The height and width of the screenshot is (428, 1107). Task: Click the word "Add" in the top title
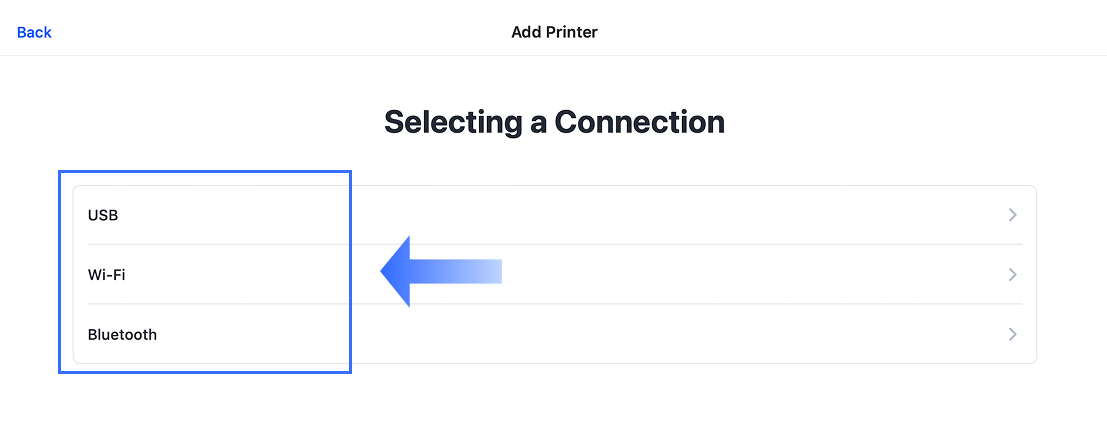coord(526,32)
